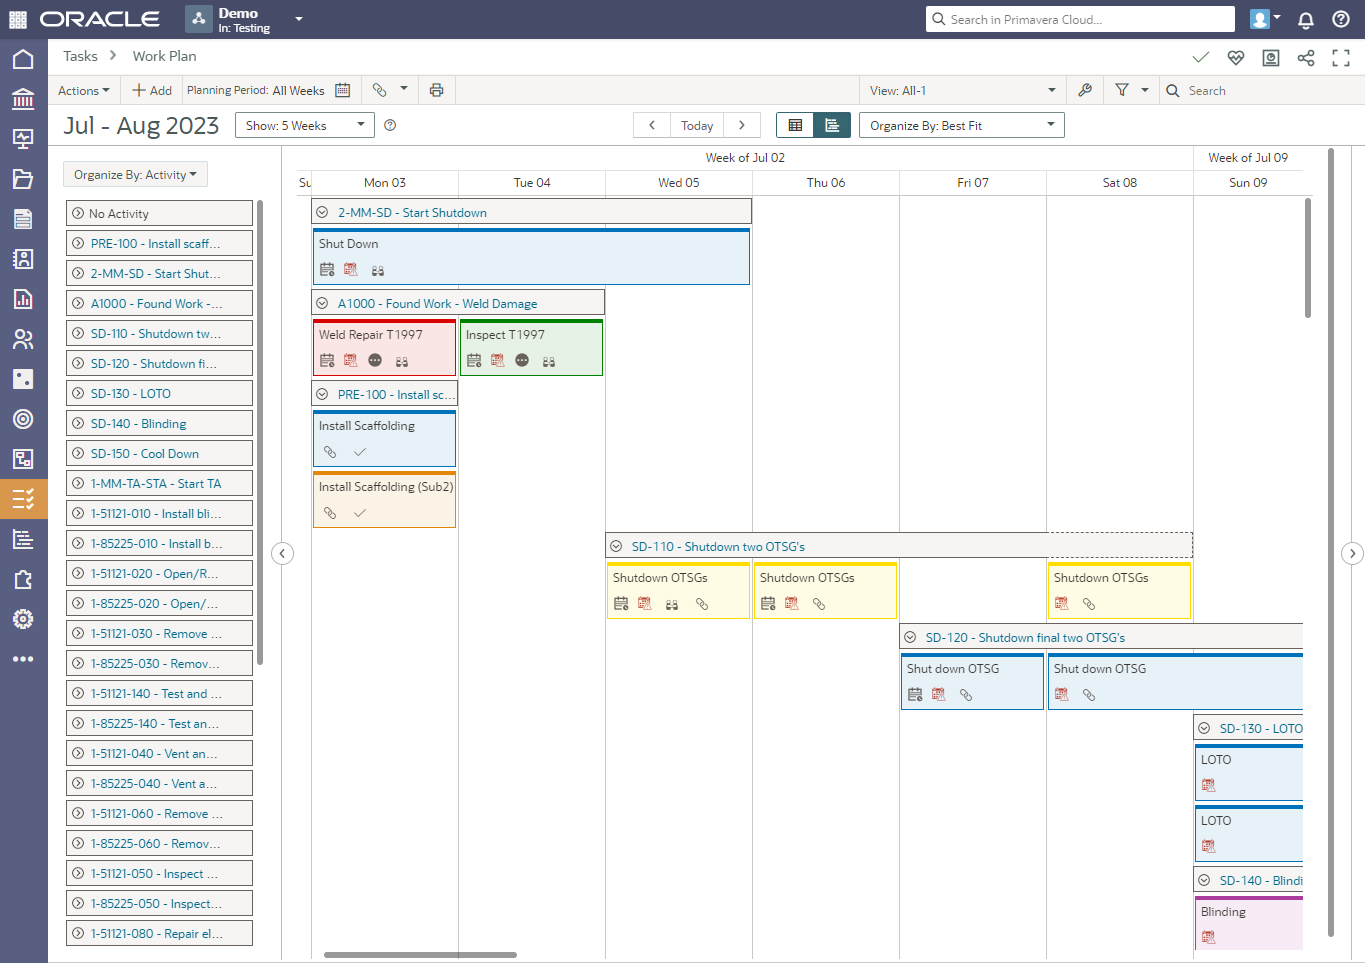Click the wrench settings icon beside View
1365x963 pixels.
(x=1085, y=90)
